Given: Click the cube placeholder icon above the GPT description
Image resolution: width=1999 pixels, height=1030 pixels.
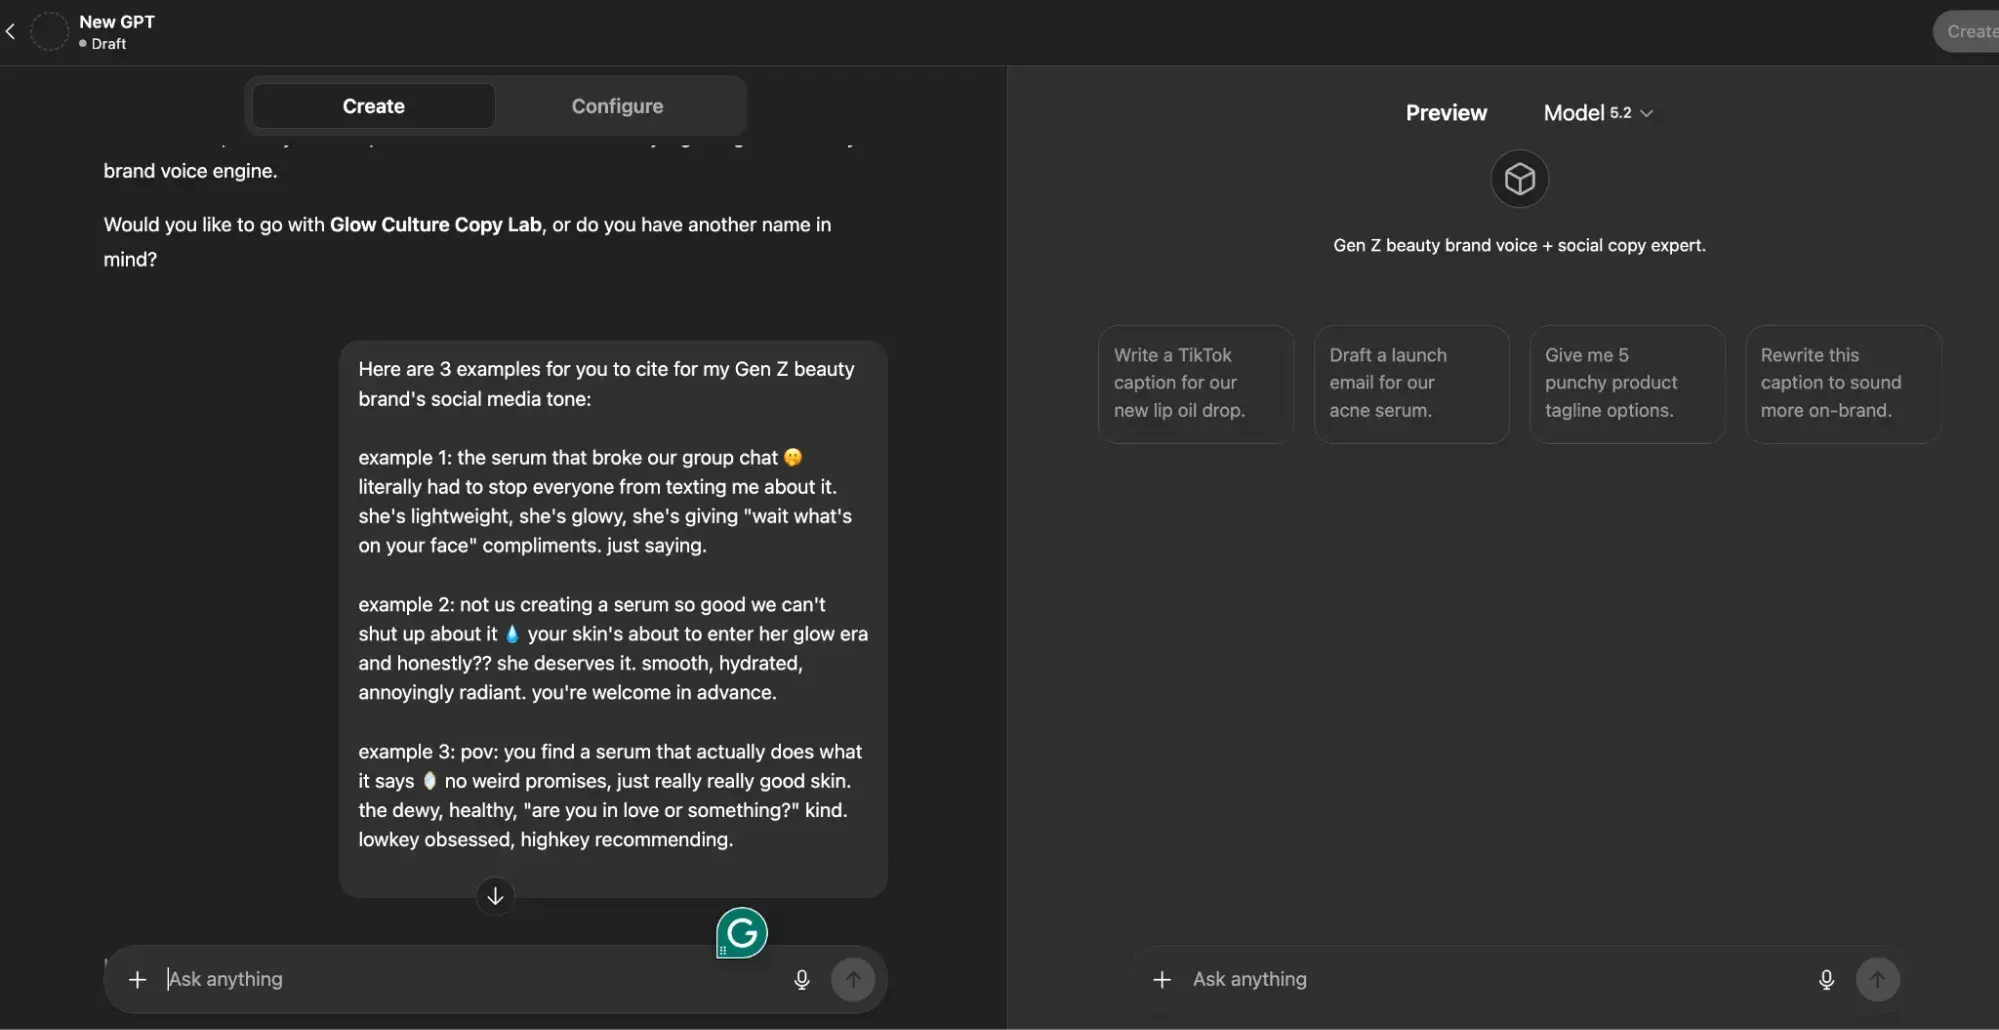Looking at the screenshot, I should [x=1518, y=178].
